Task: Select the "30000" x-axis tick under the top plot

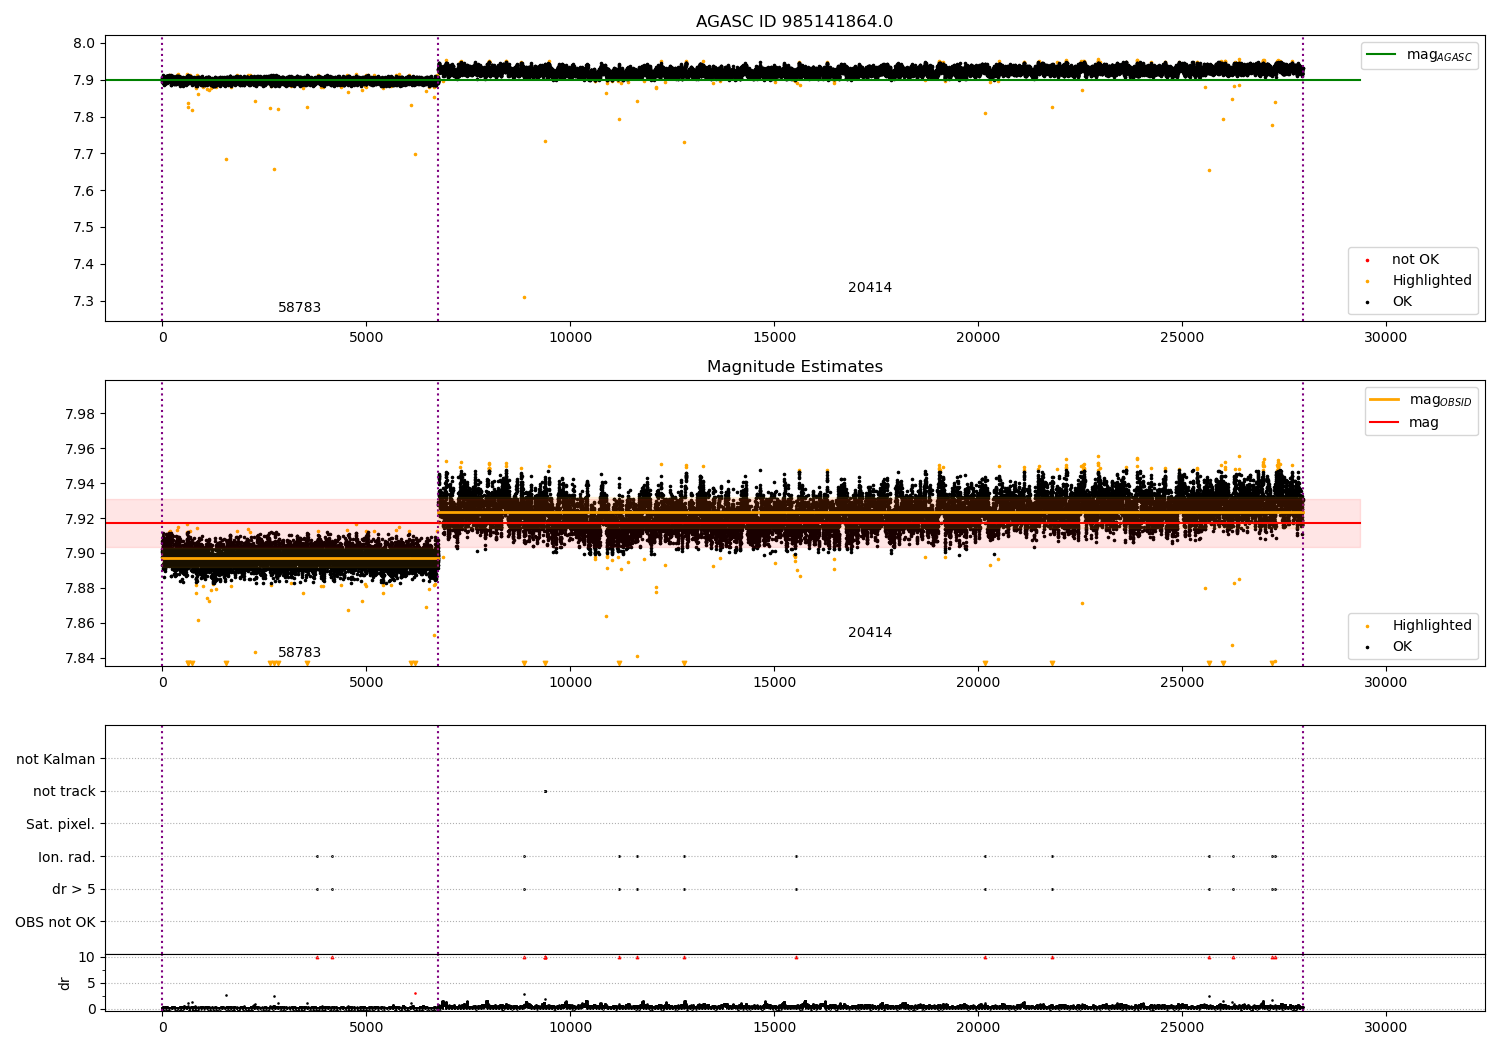Action: (x=1386, y=338)
